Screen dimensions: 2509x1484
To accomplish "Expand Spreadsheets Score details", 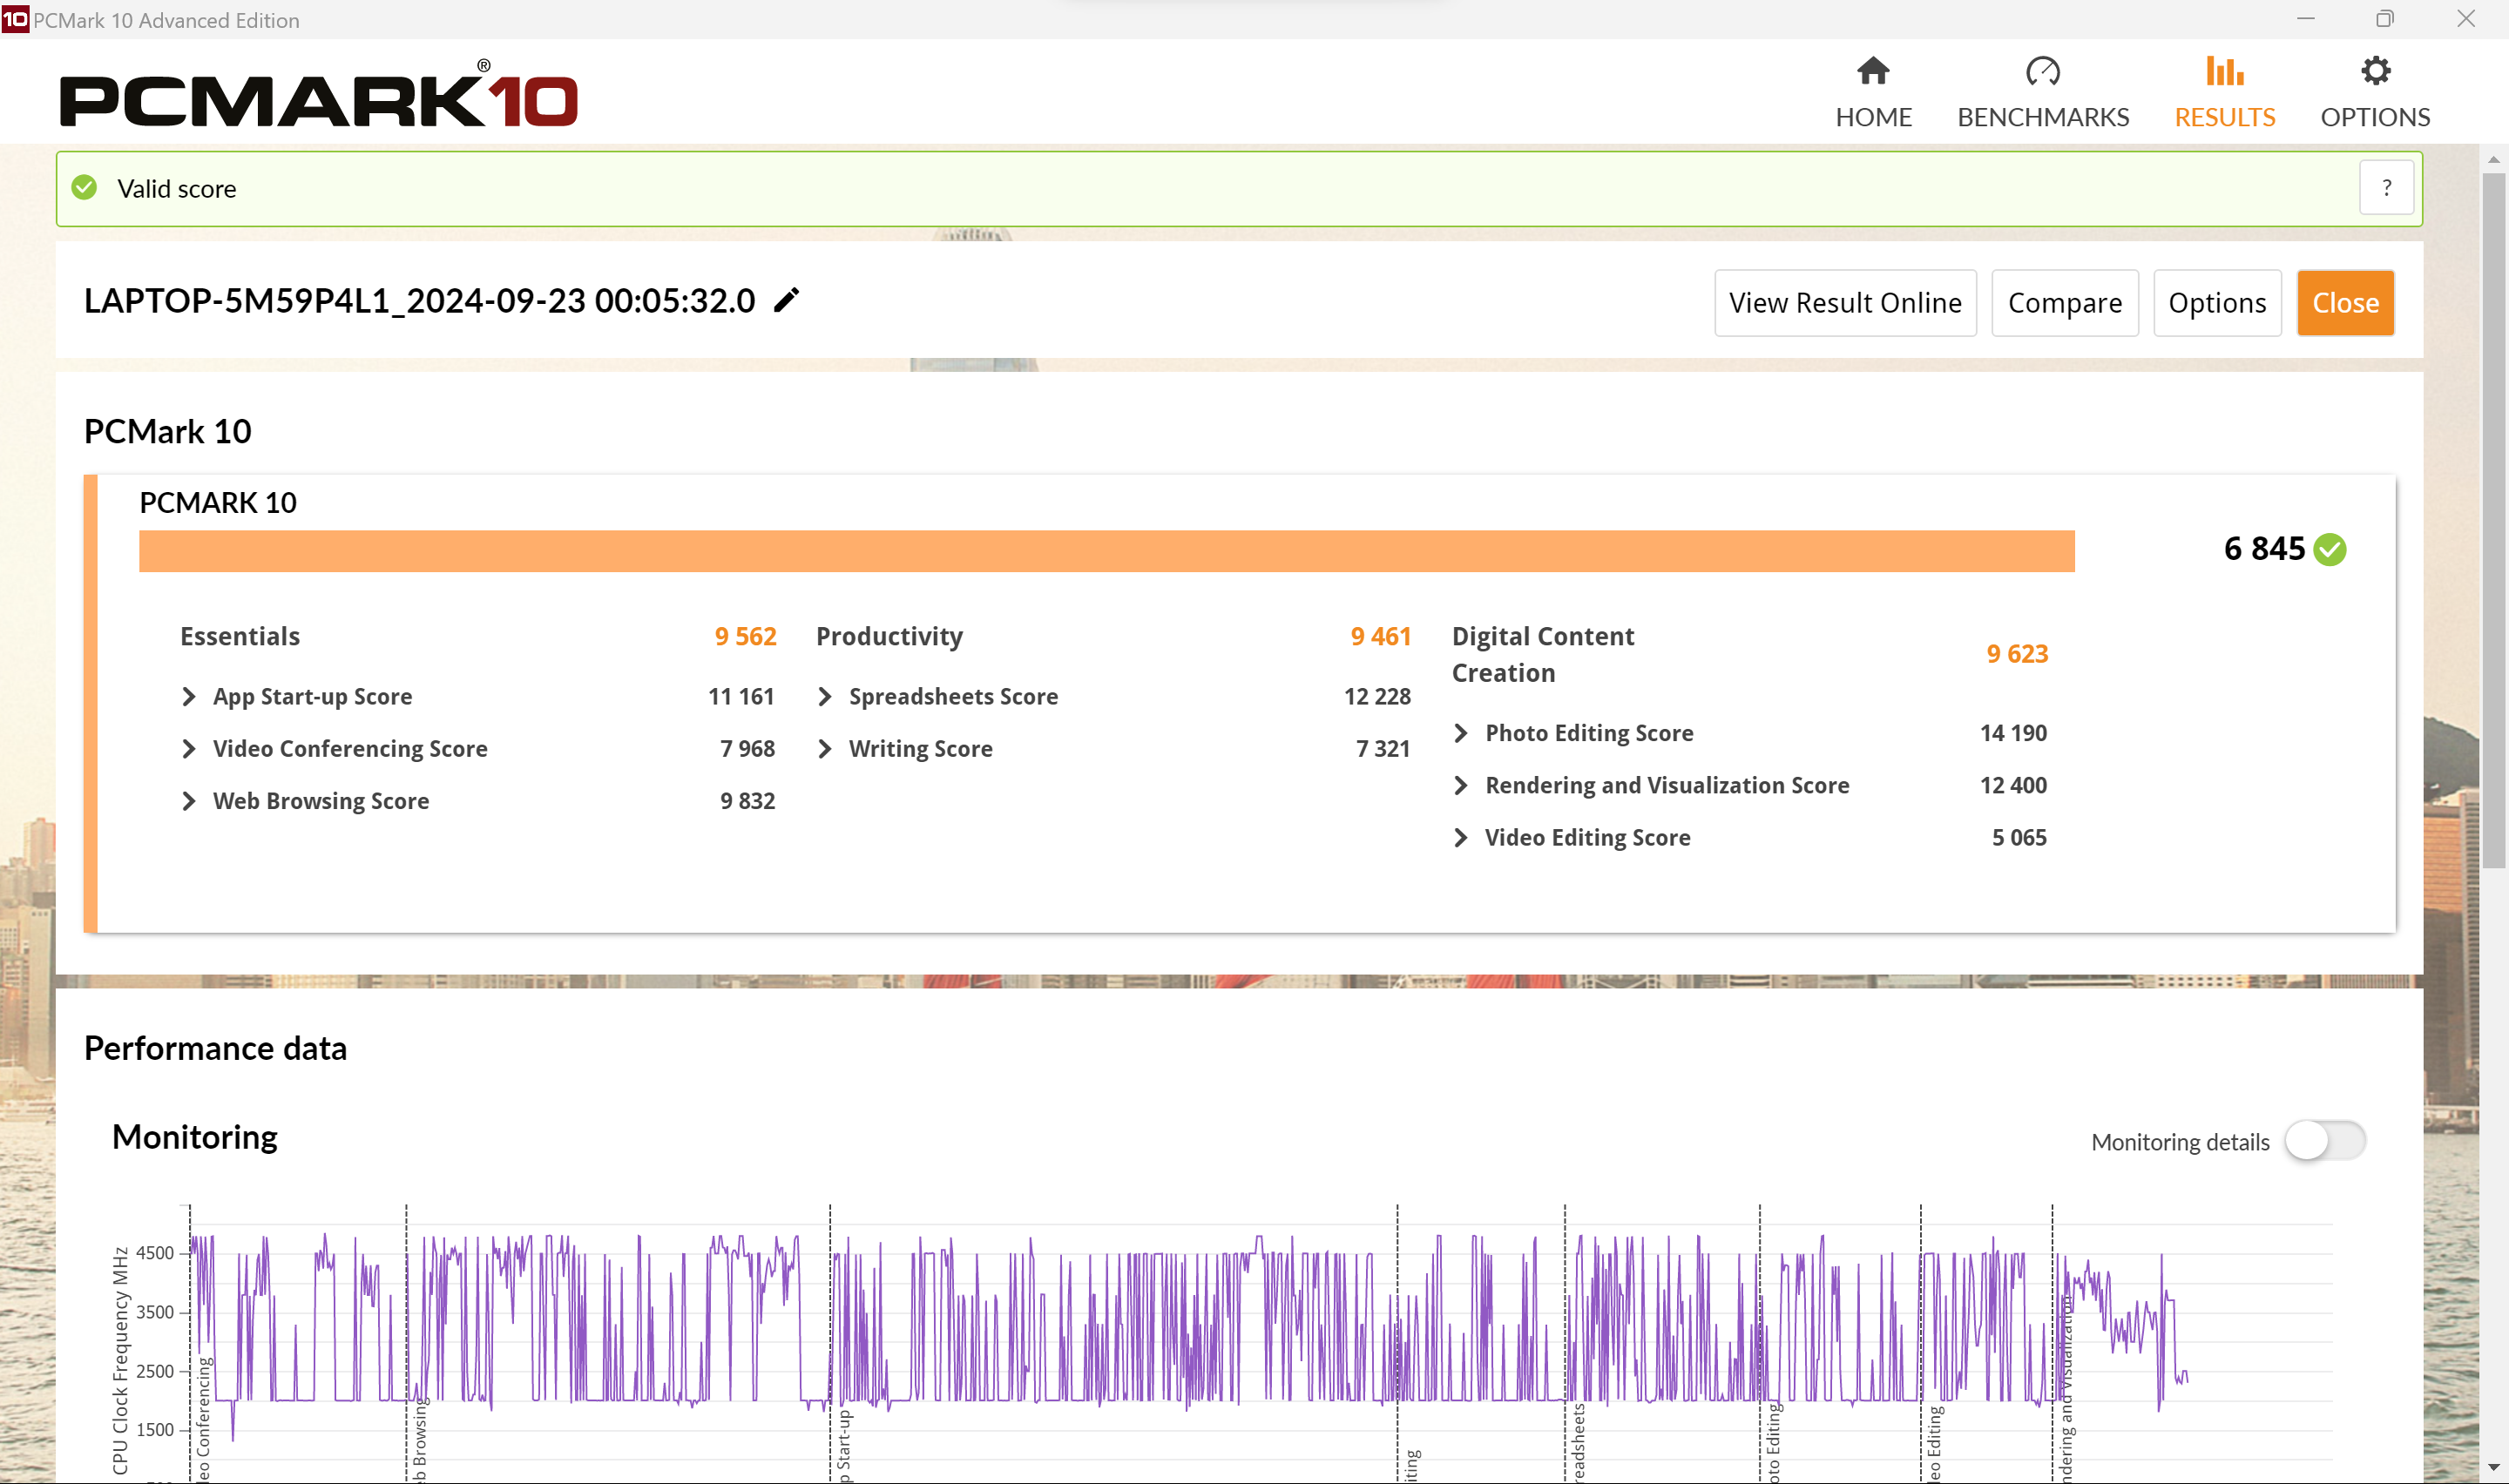I will pos(825,696).
